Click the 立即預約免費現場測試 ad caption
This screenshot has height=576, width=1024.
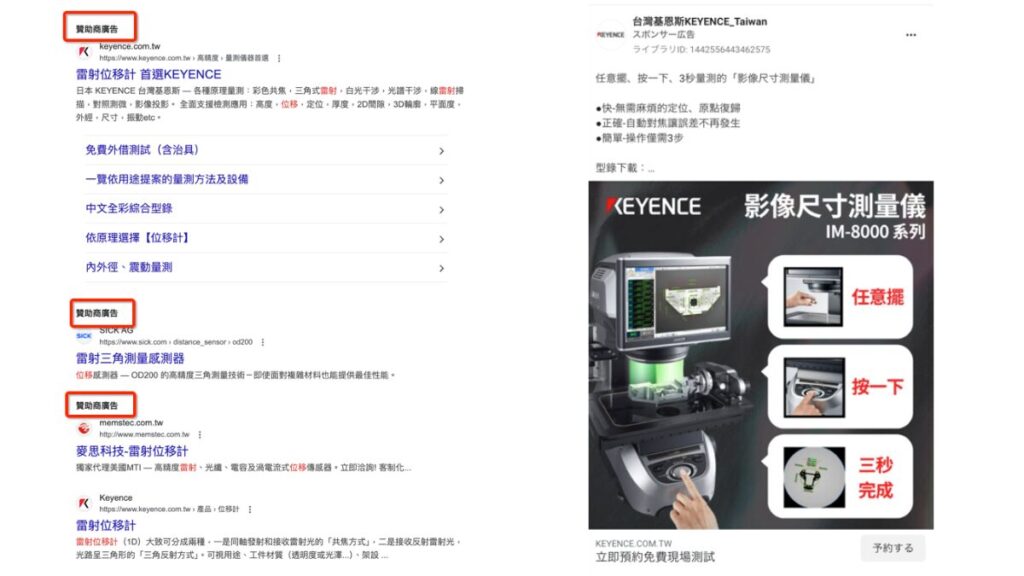655,557
